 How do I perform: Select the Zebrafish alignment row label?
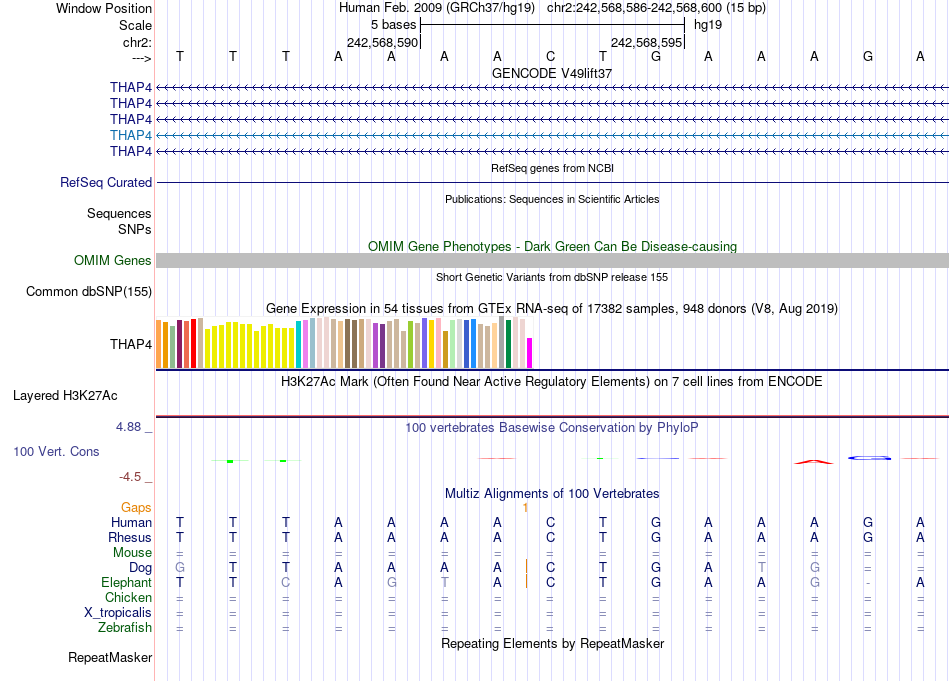coord(125,628)
